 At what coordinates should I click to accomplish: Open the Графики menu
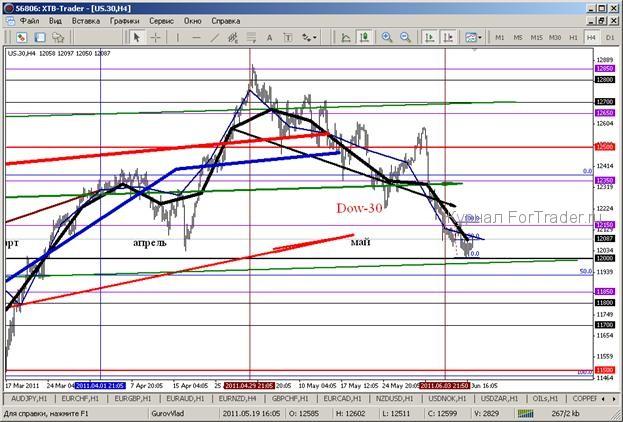pyautogui.click(x=125, y=21)
